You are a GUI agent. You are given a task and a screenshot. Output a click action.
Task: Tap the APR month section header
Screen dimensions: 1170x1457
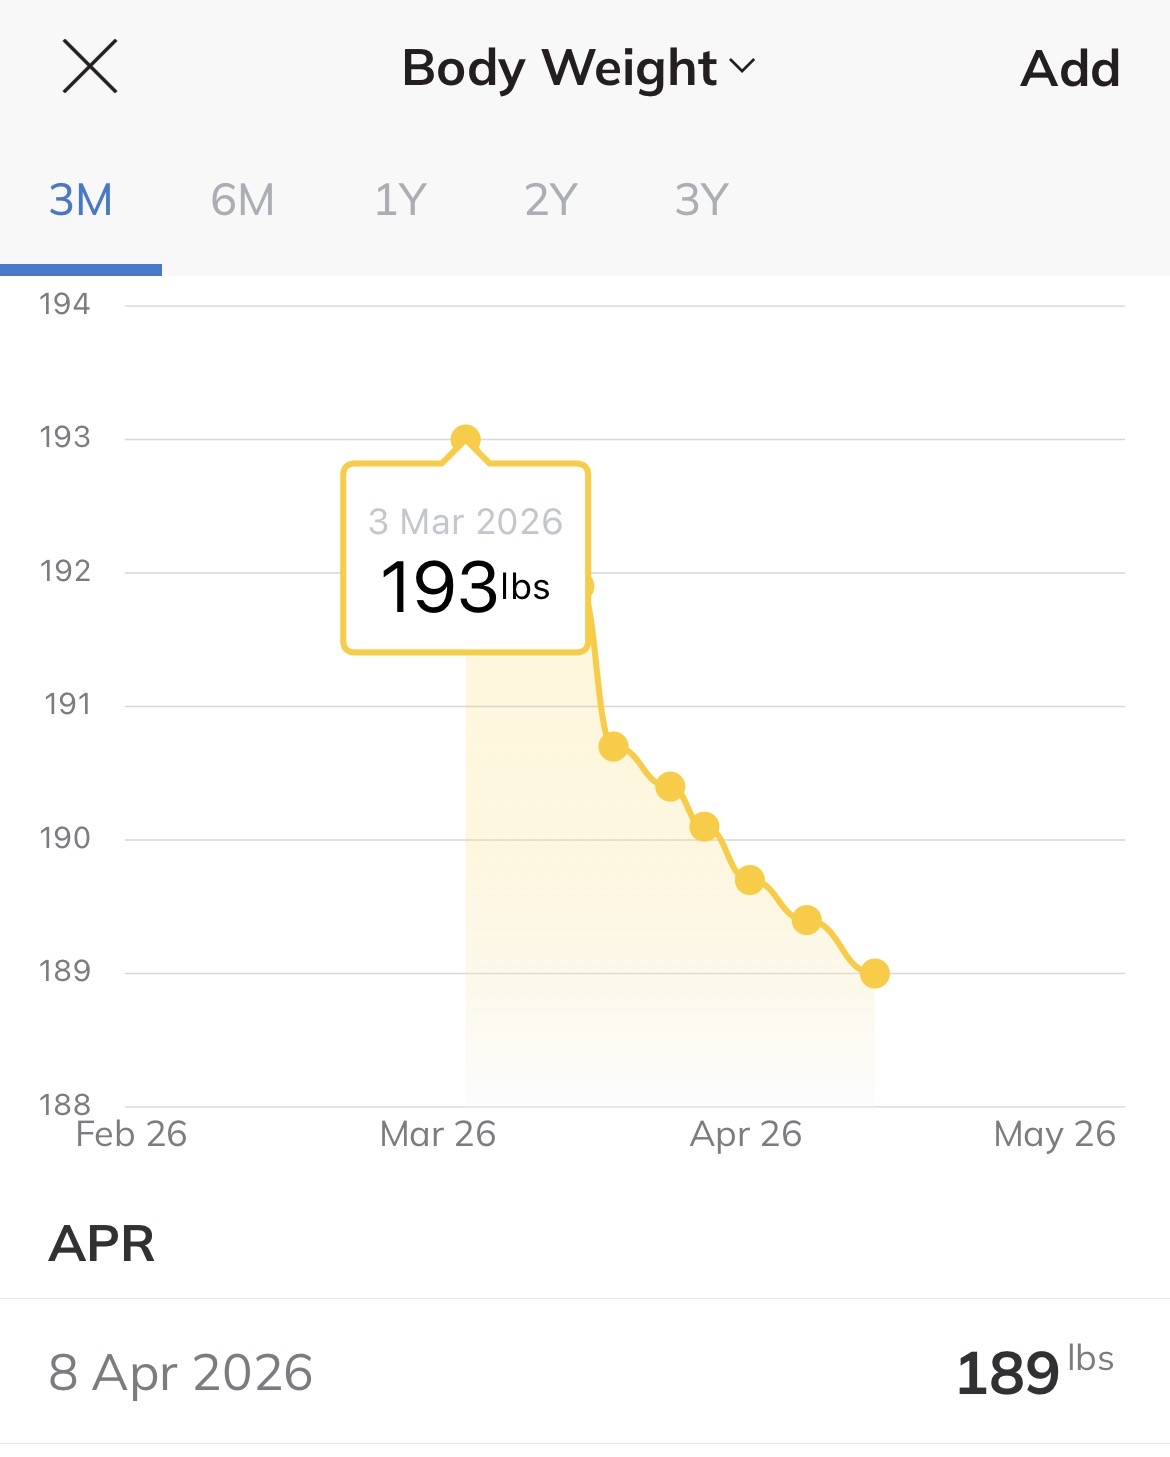pos(102,1244)
